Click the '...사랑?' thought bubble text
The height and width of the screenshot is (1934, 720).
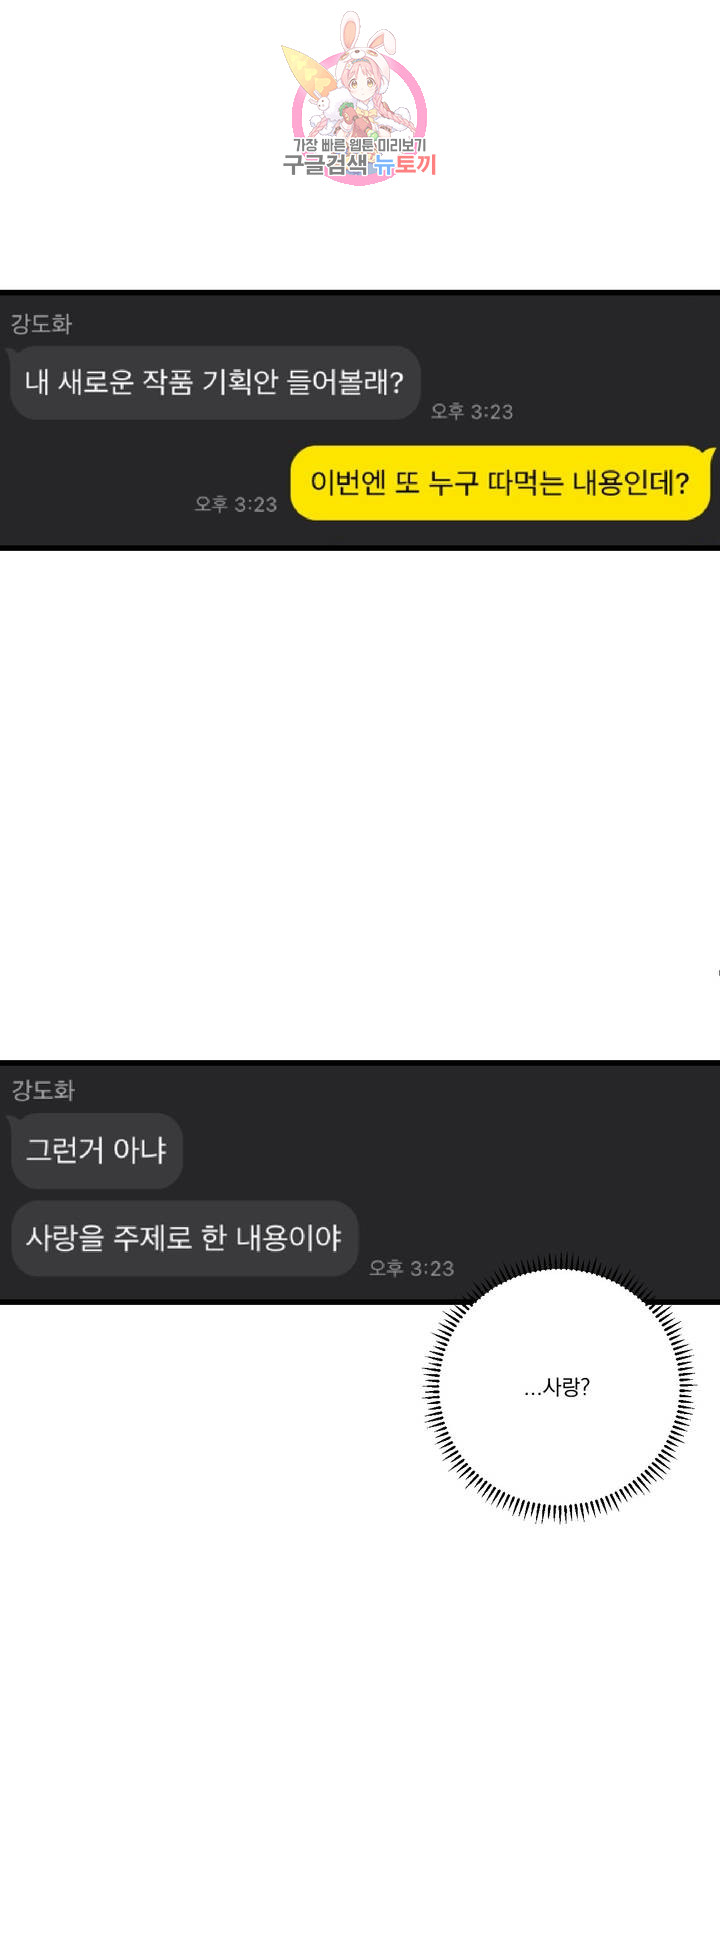pos(557,1387)
